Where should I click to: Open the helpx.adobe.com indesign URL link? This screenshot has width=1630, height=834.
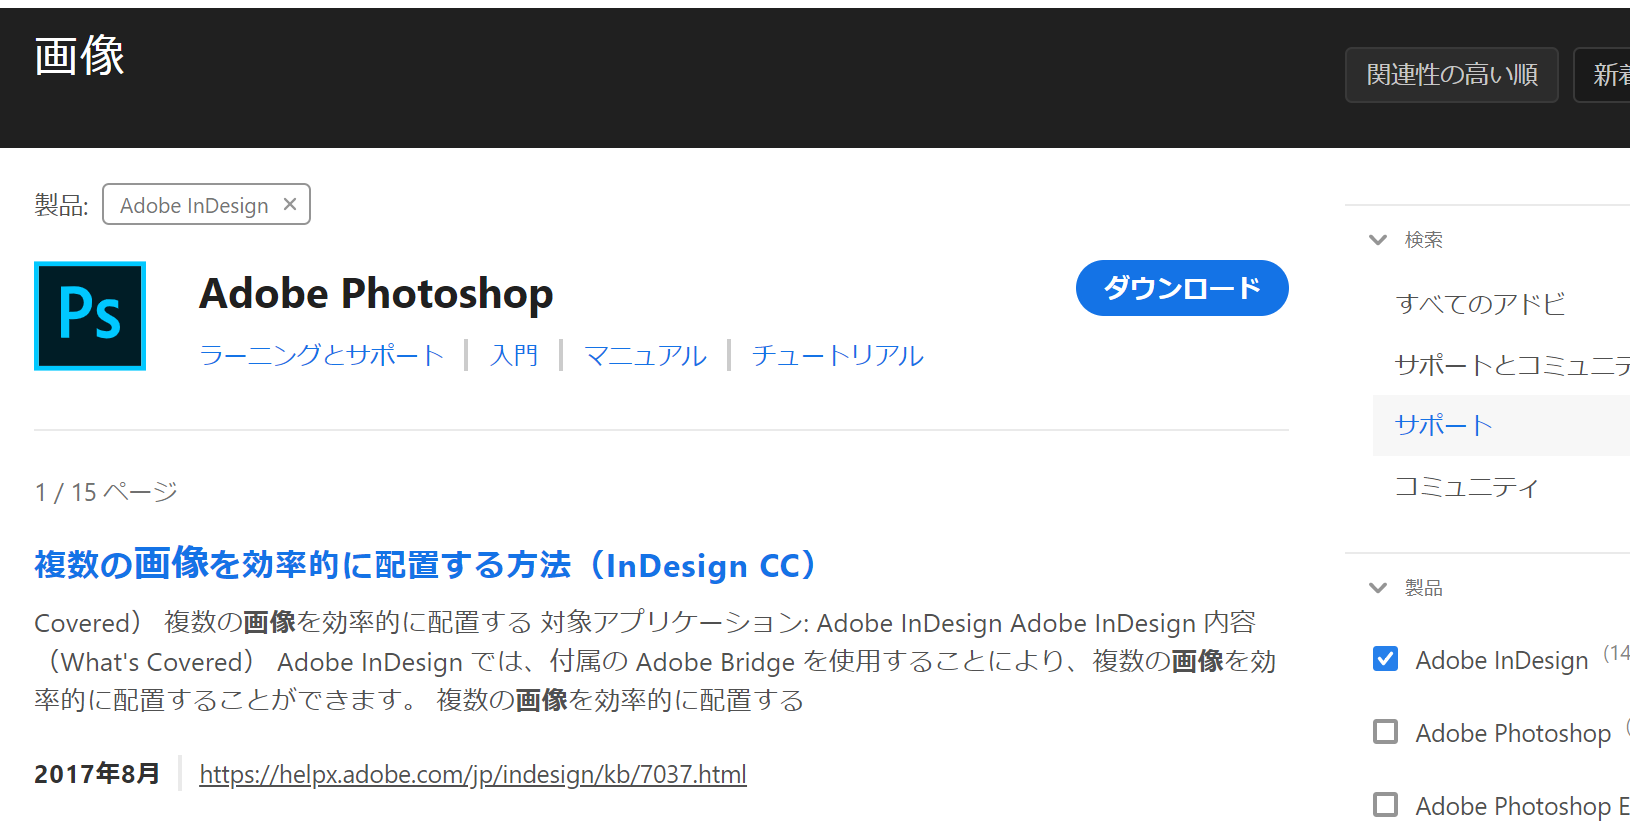[473, 774]
